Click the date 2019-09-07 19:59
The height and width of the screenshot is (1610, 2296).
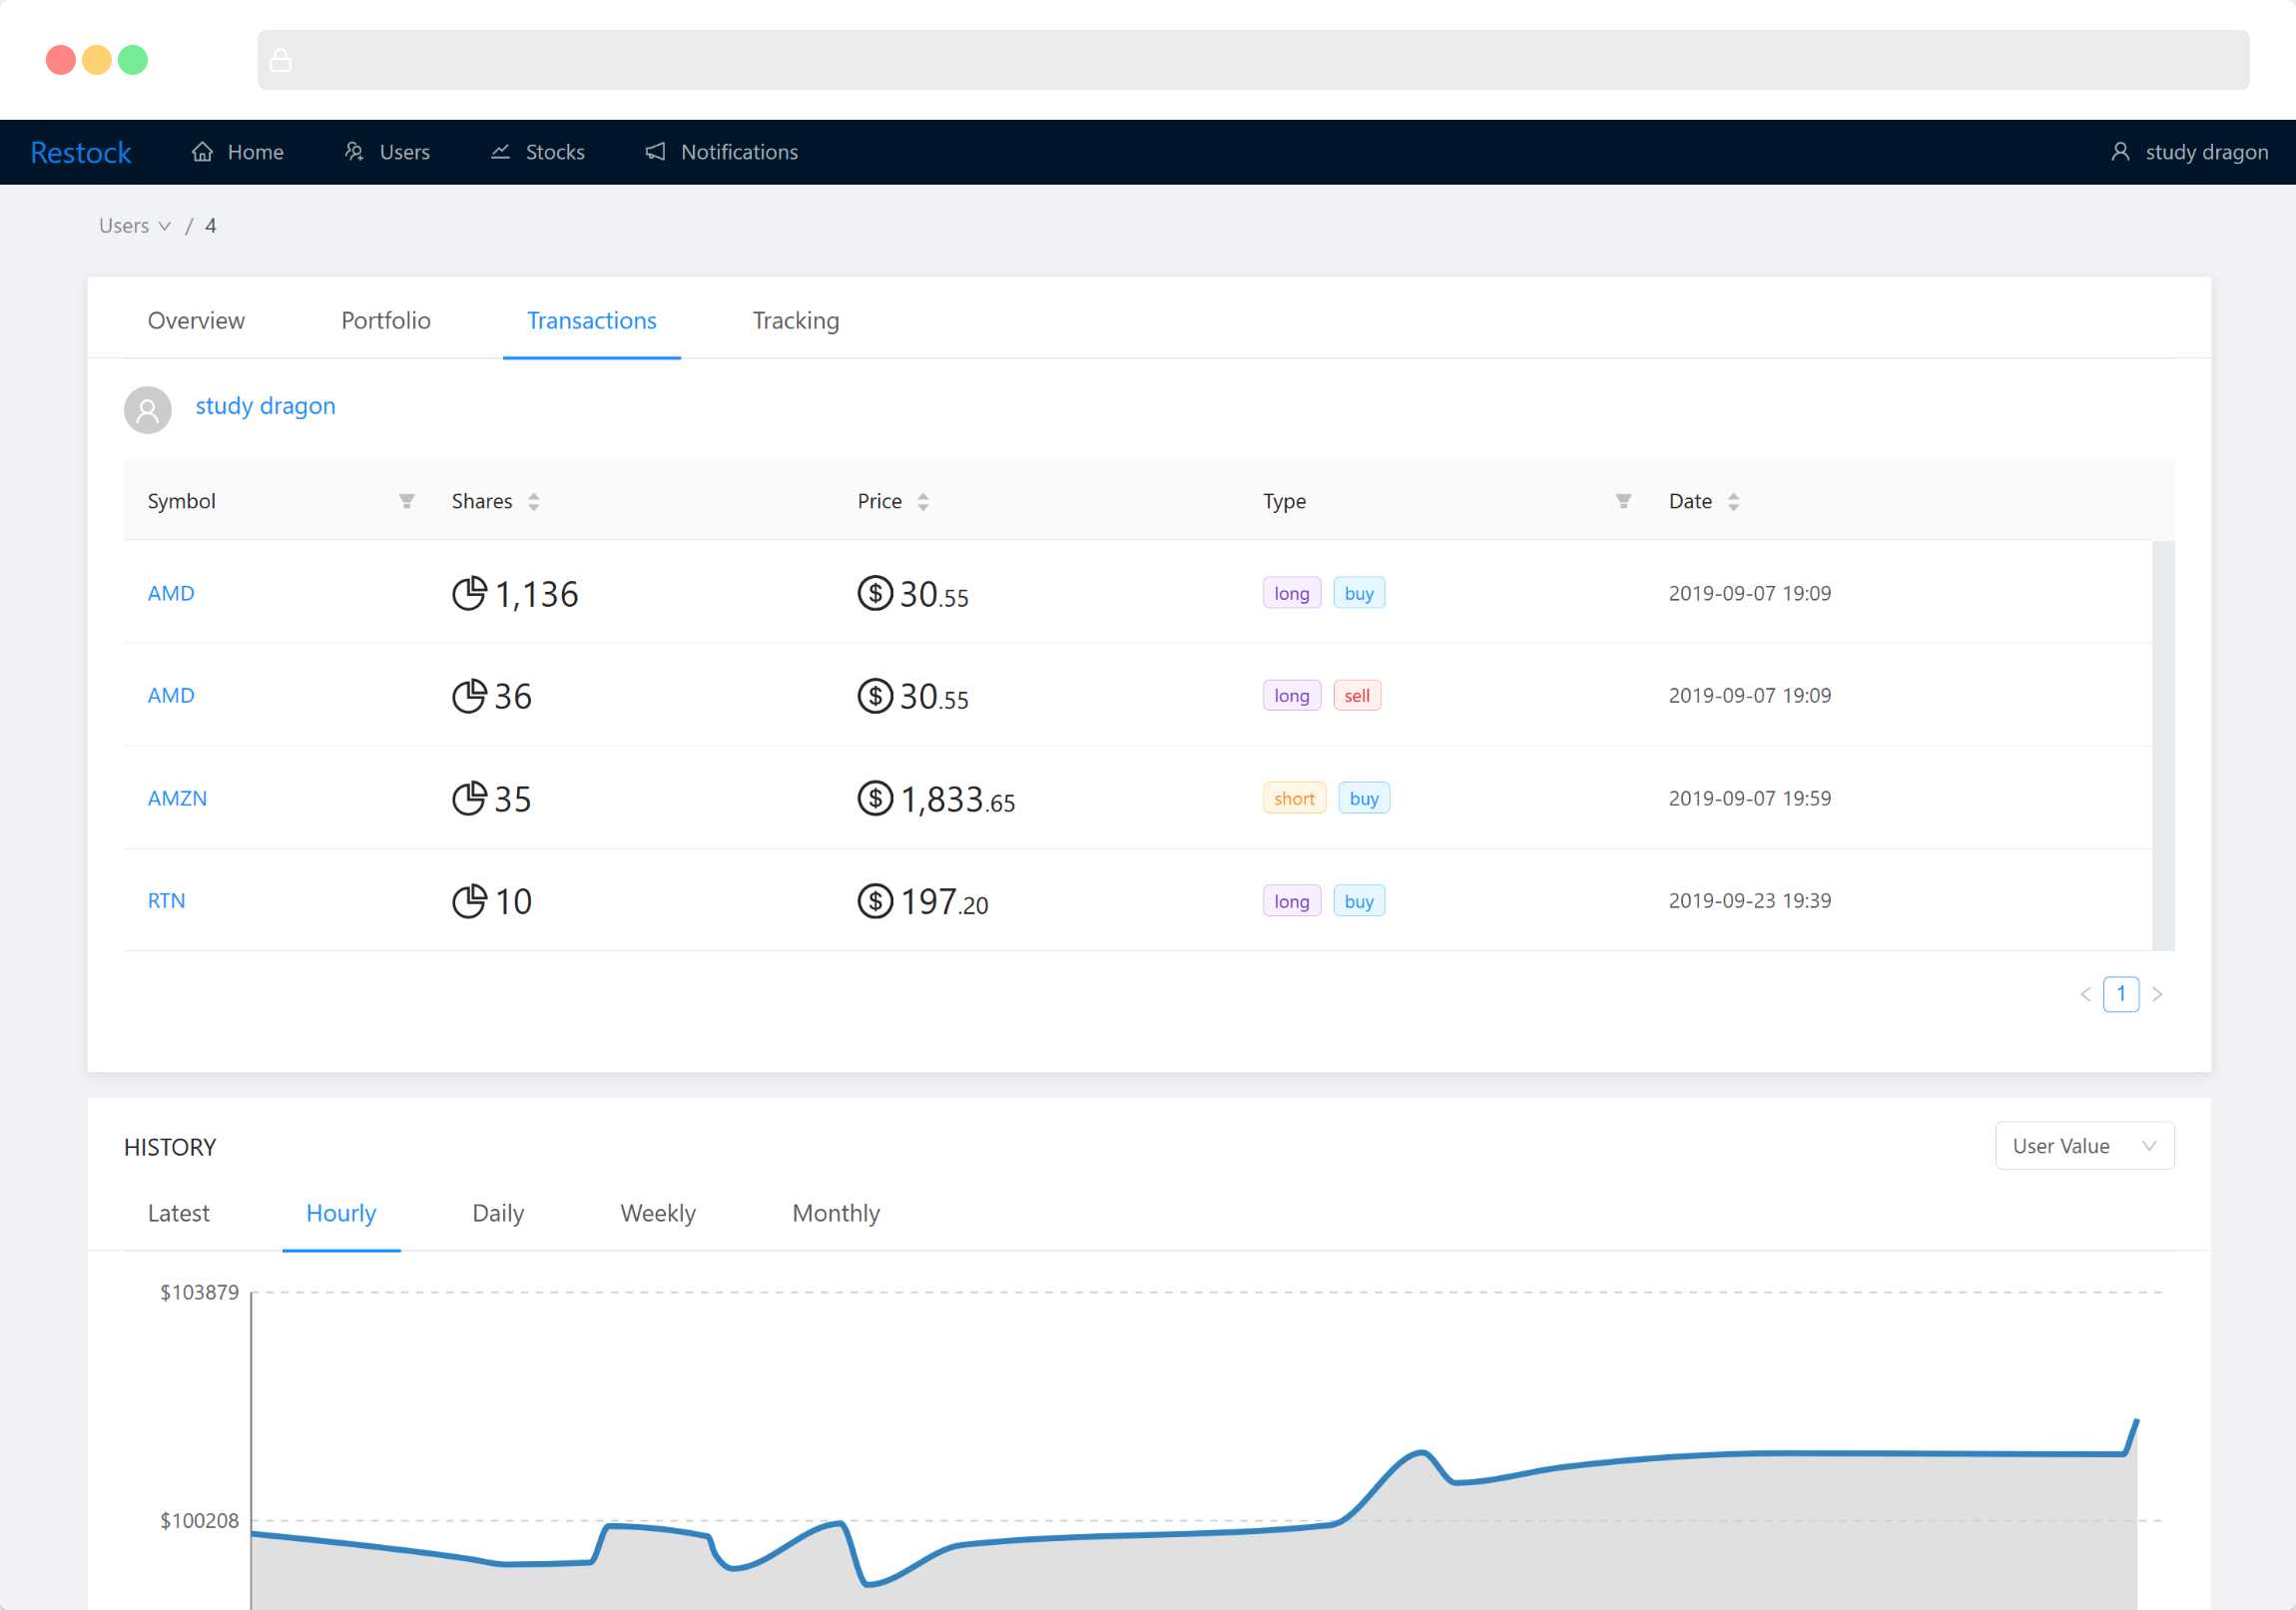(x=1750, y=798)
